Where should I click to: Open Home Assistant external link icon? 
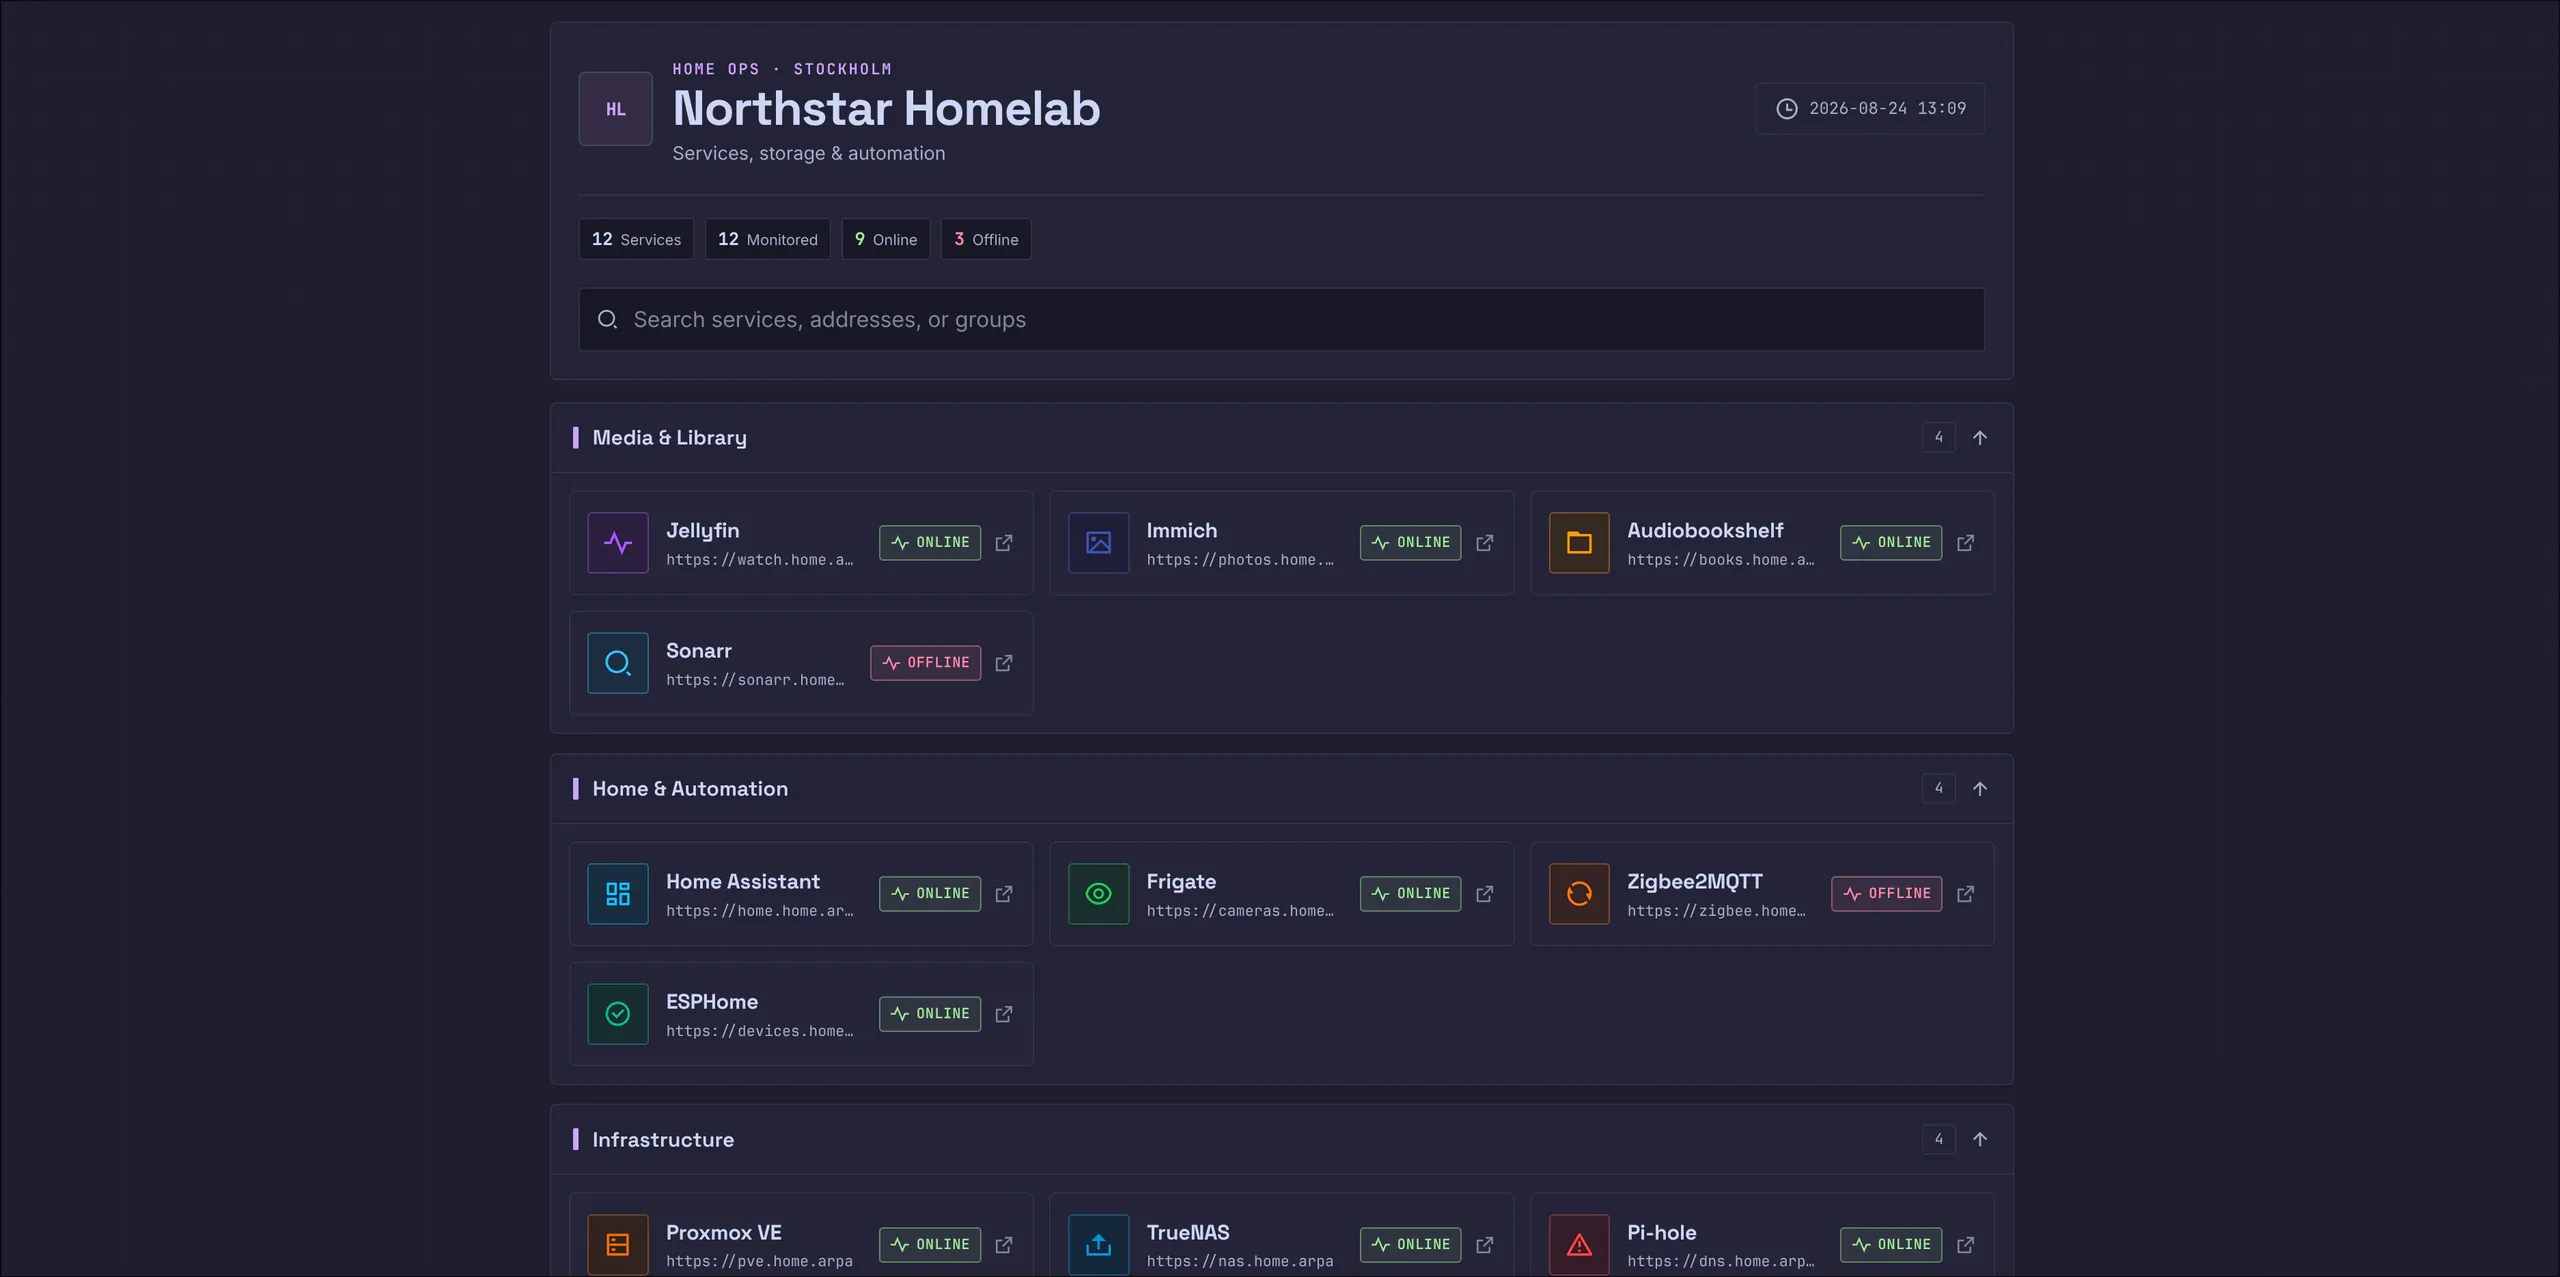[x=1004, y=894]
